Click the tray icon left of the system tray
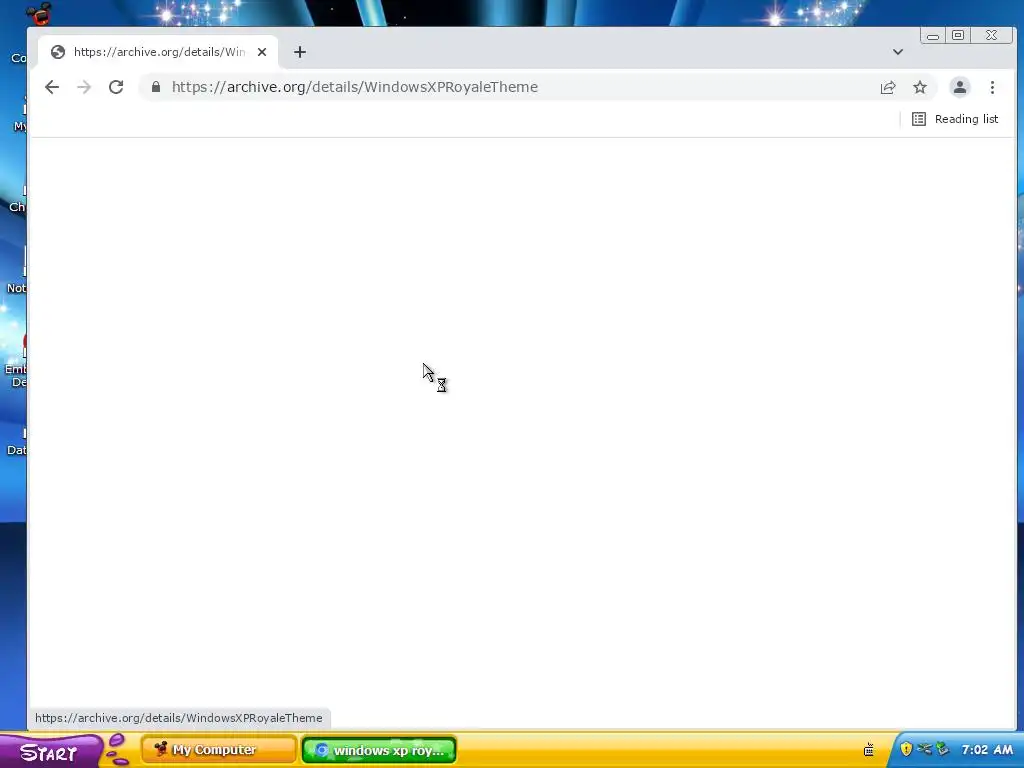Viewport: 1024px width, 768px height. point(869,750)
